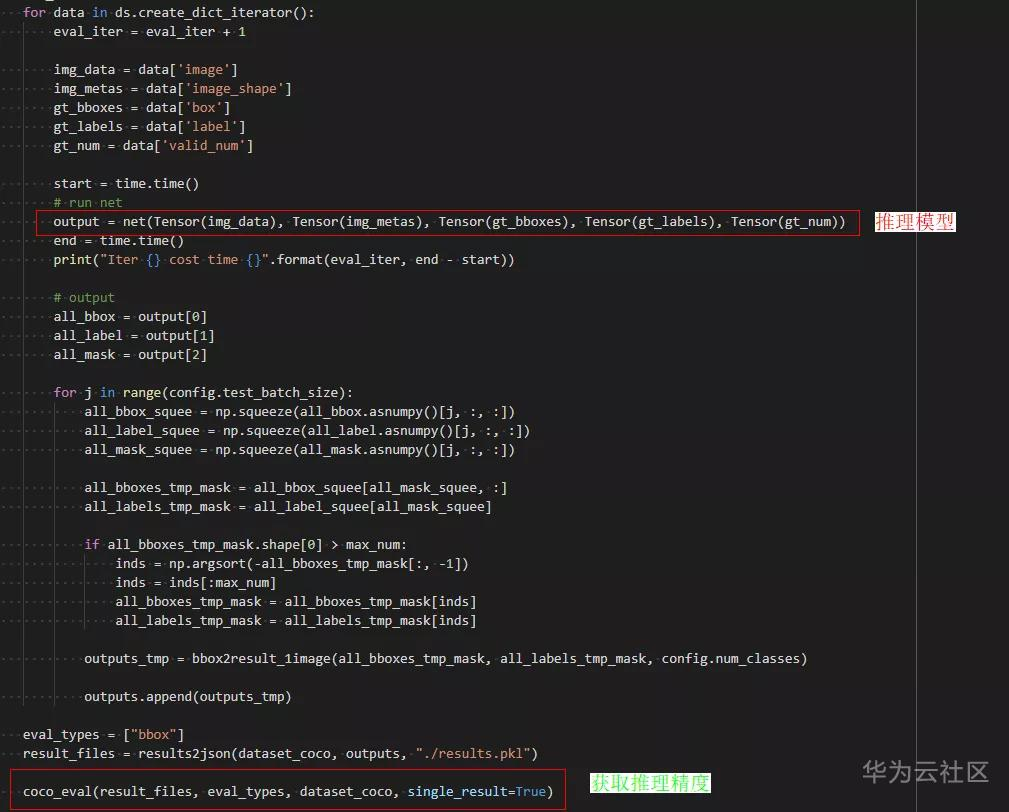Click the line 'all_mask = output[2]'
The height and width of the screenshot is (812, 1009).
coord(130,355)
